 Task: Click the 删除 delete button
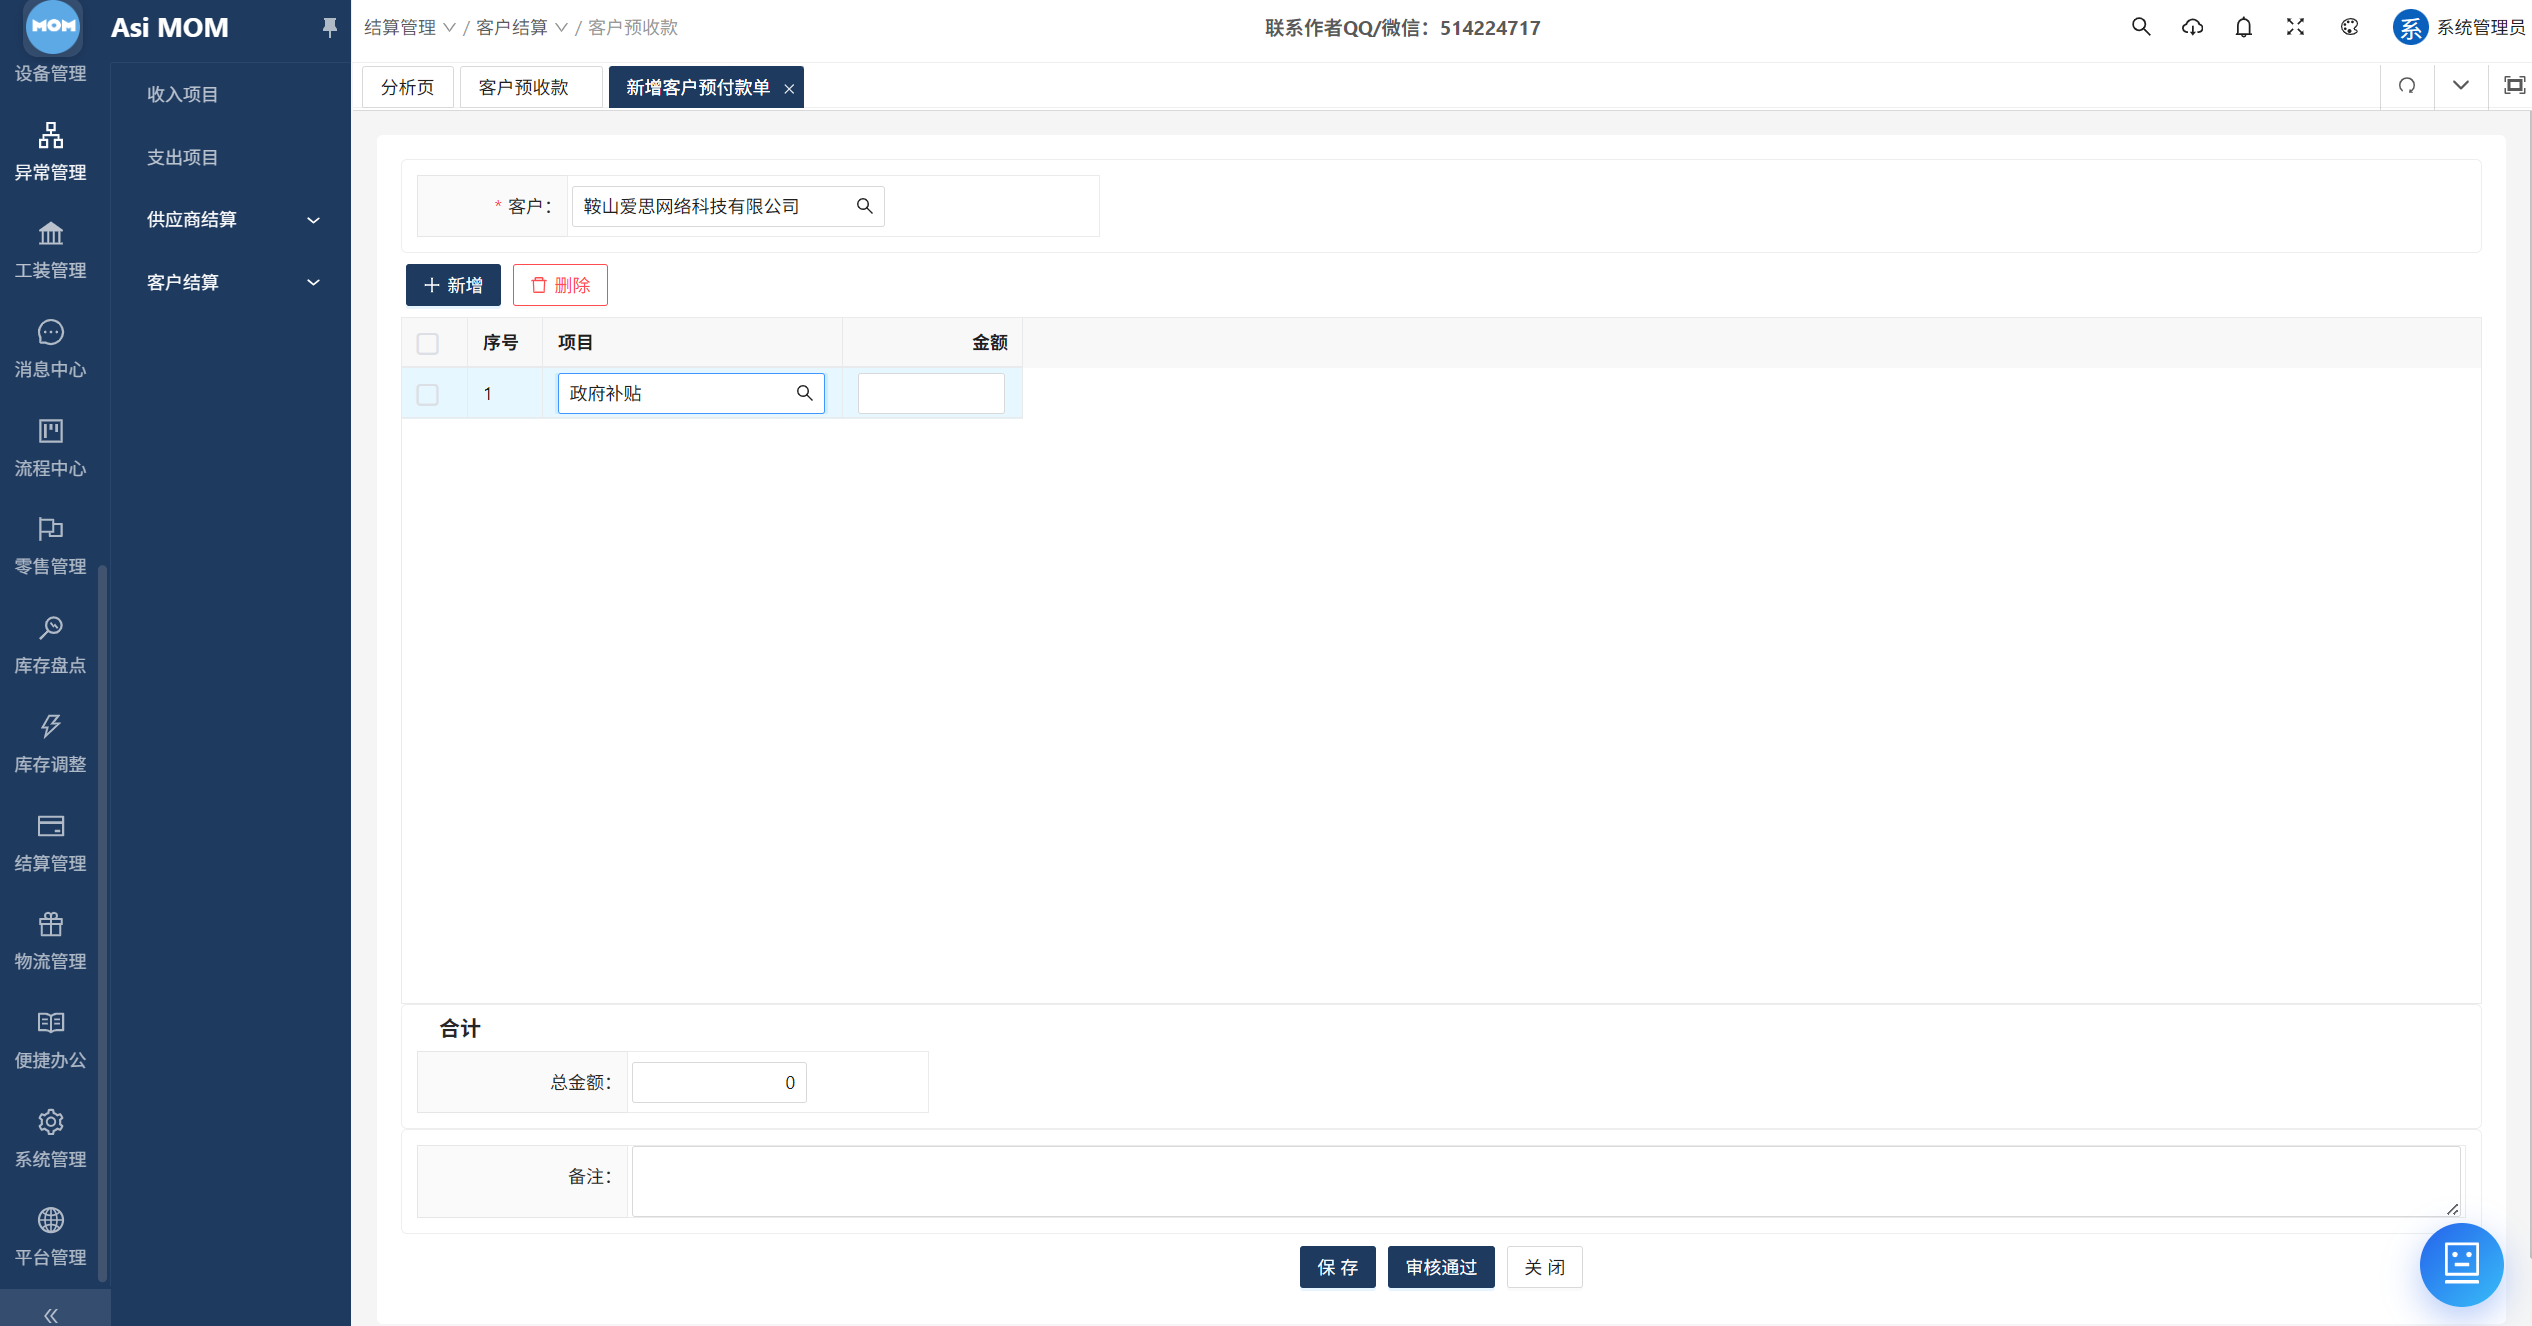[560, 285]
